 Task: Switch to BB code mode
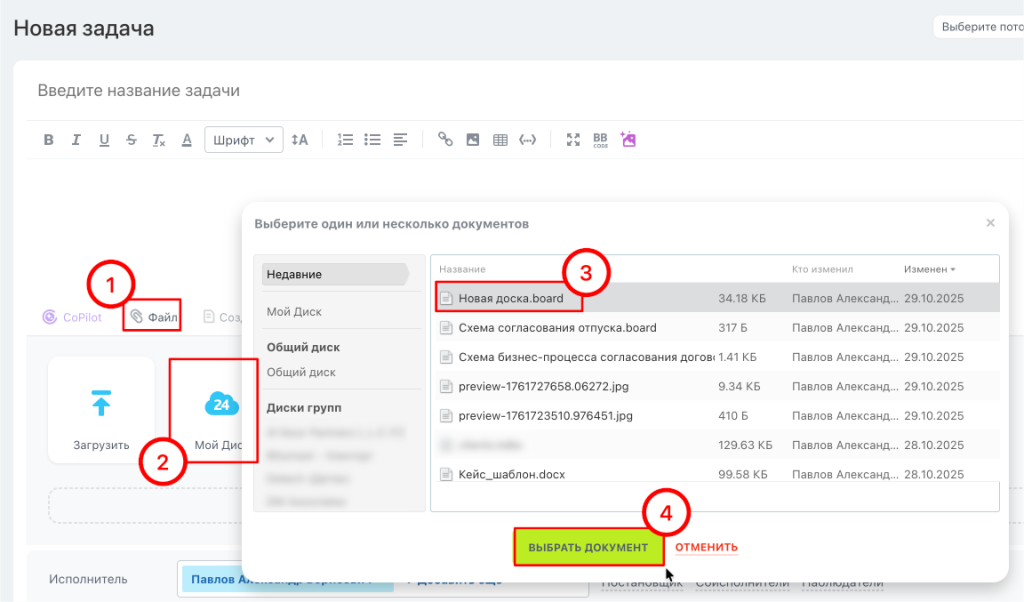click(600, 140)
